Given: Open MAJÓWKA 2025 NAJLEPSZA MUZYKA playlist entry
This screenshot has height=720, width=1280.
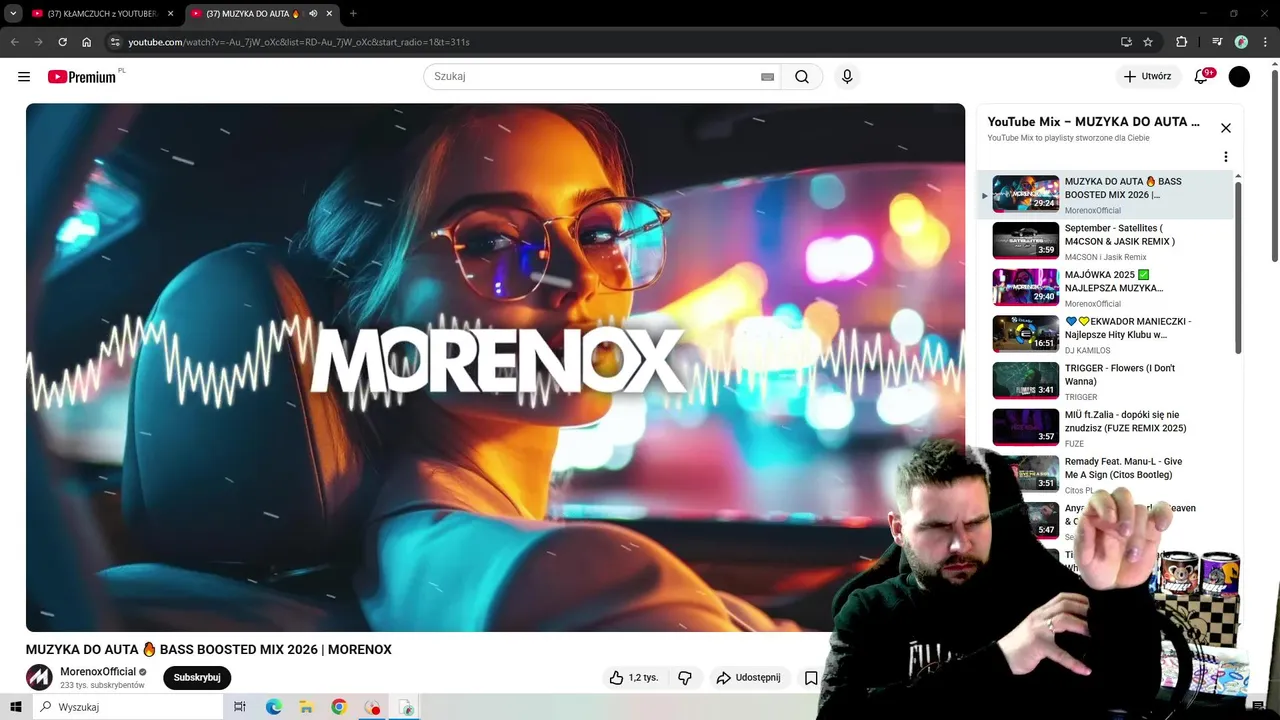Looking at the screenshot, I should pos(1105,288).
